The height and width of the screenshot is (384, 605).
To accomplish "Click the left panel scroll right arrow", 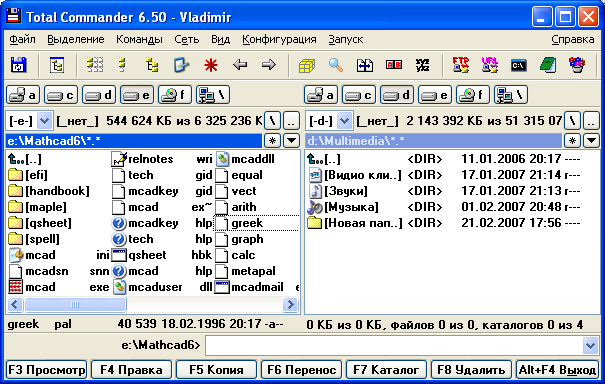I will pyautogui.click(x=291, y=305).
